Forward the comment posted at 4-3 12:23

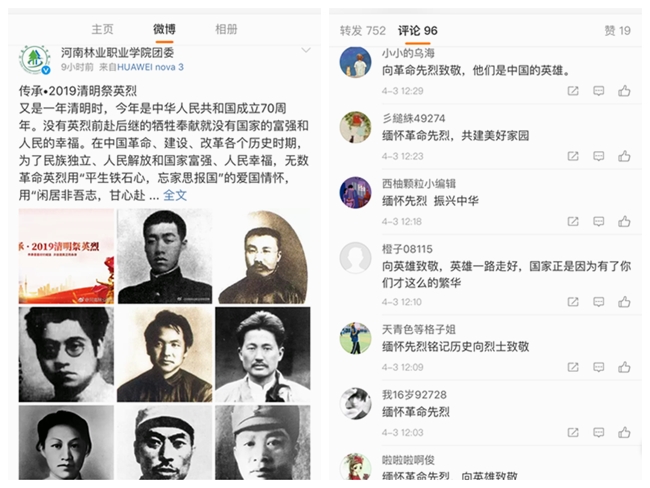[x=573, y=156]
